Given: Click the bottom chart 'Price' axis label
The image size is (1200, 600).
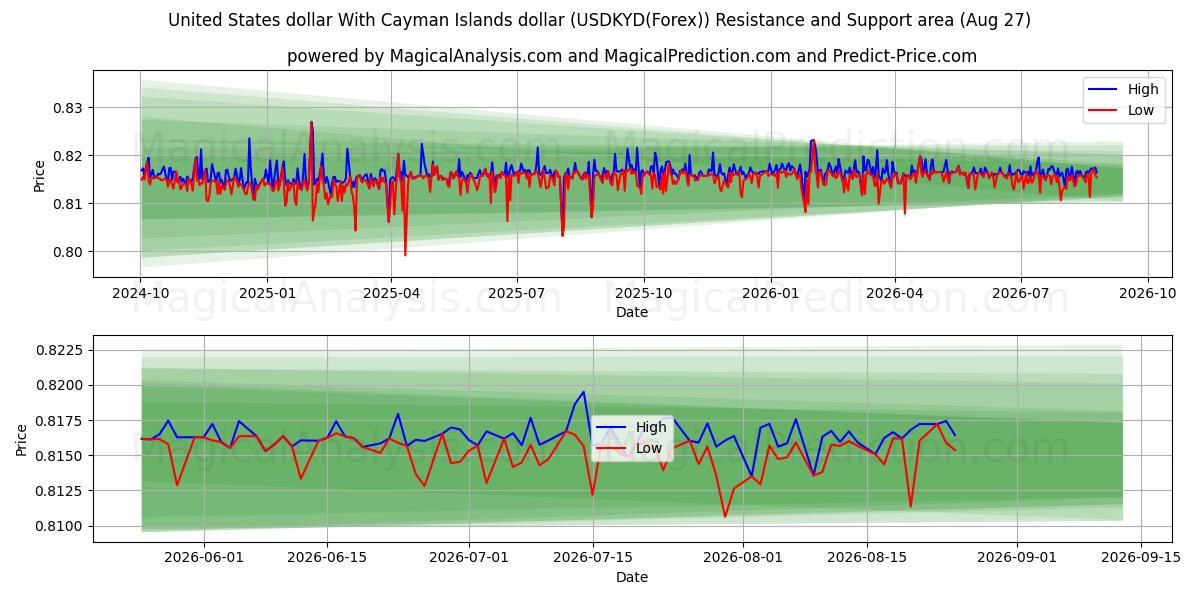Looking at the screenshot, I should [x=22, y=439].
